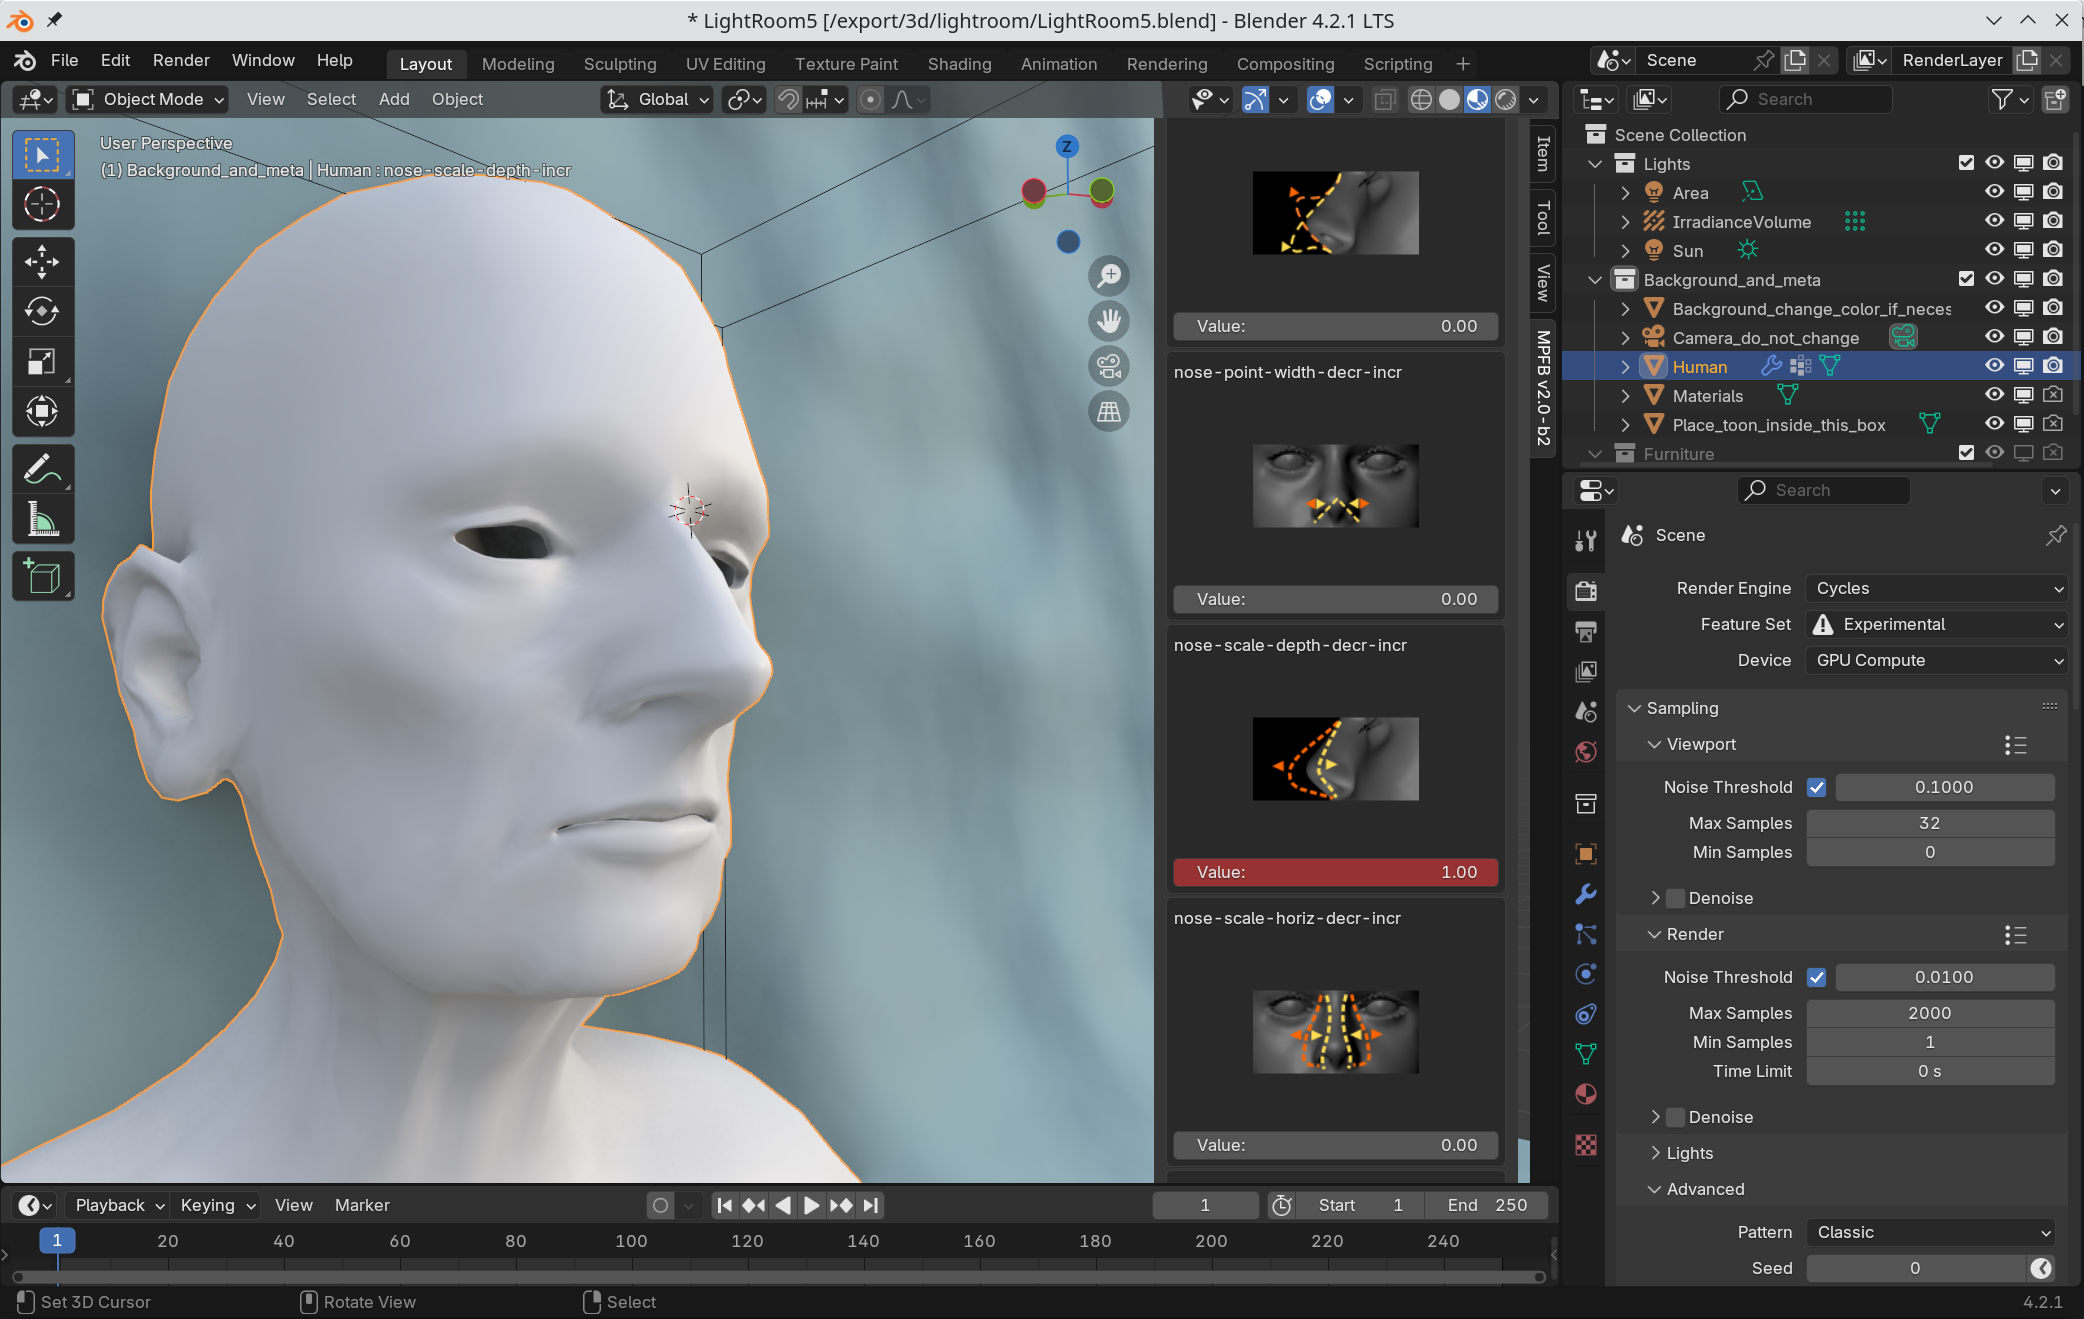Open the World properties tab icon
Image resolution: width=2084 pixels, height=1319 pixels.
pos(1586,752)
